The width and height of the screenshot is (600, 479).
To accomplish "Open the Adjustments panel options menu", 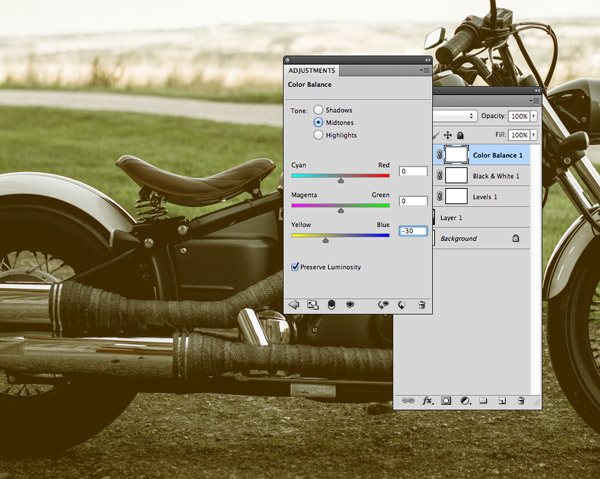I will click(424, 71).
